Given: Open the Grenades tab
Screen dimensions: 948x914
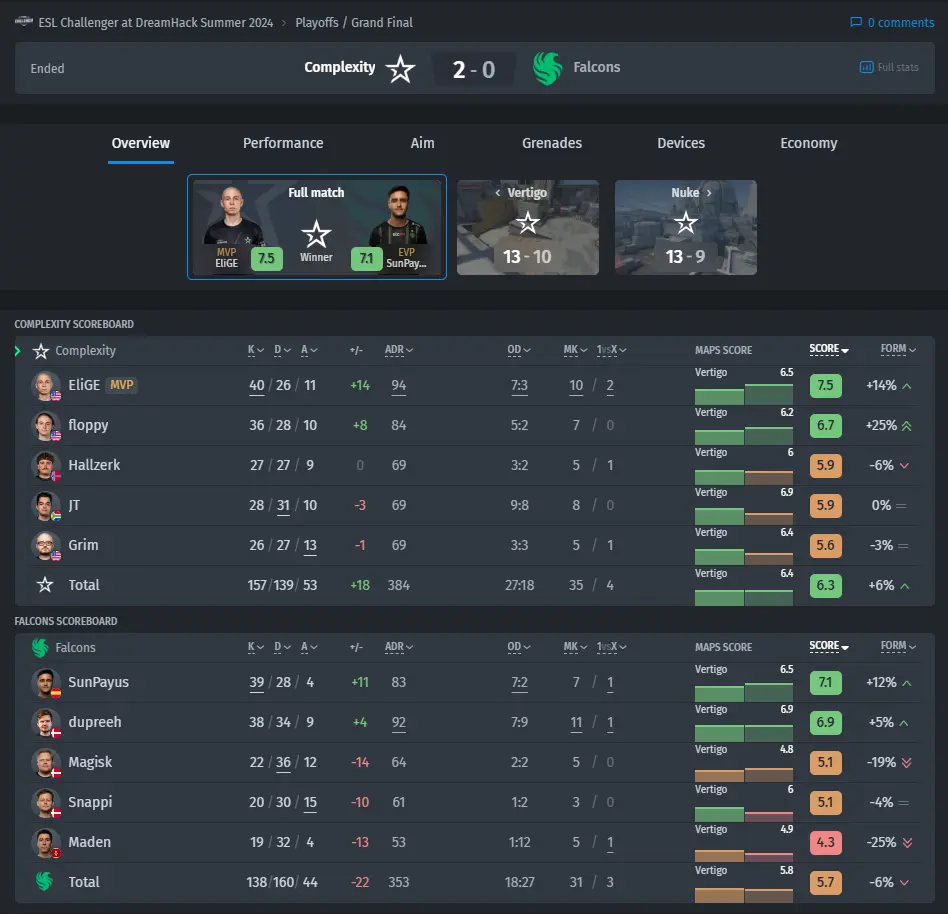Looking at the screenshot, I should (552, 143).
